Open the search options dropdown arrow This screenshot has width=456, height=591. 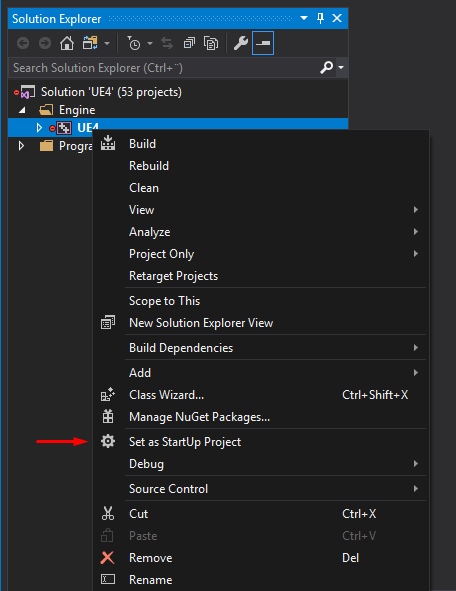[341, 67]
